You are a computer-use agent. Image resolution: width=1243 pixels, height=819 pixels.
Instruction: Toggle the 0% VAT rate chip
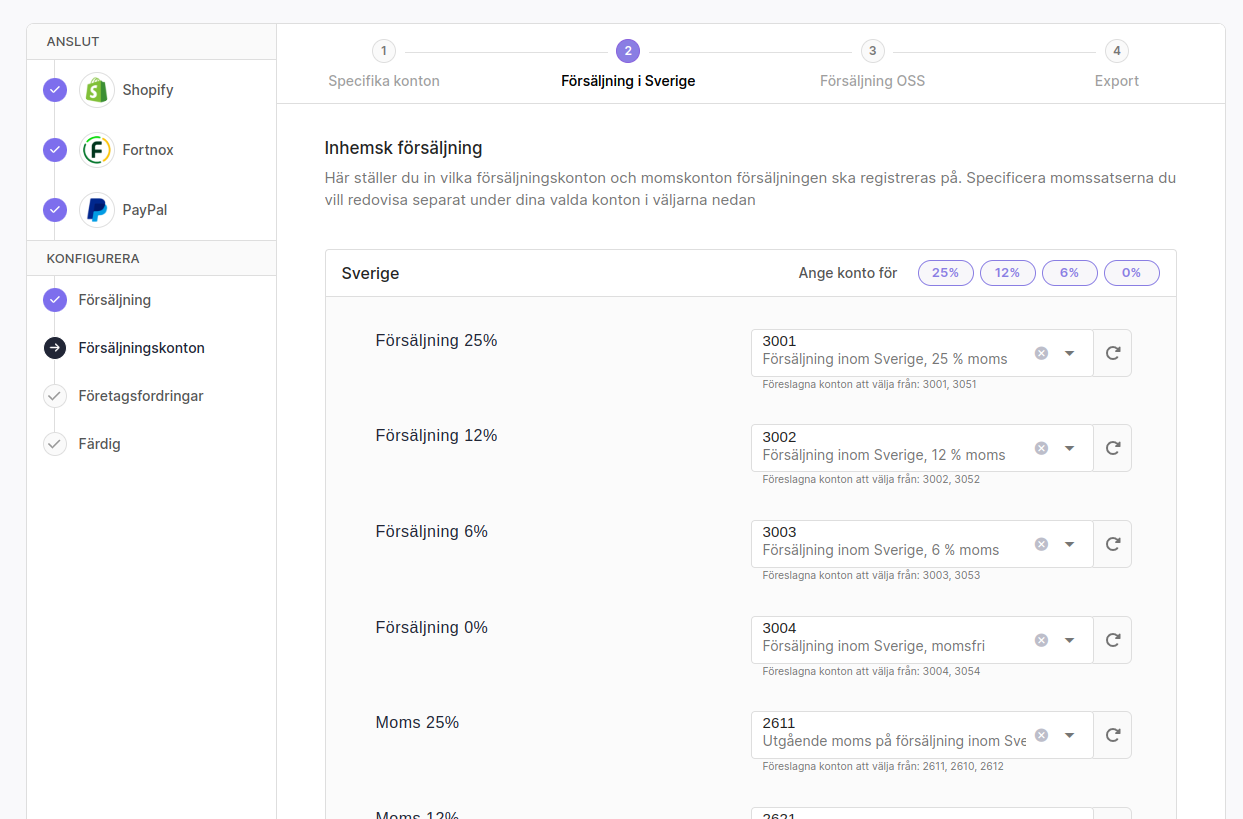click(1131, 273)
